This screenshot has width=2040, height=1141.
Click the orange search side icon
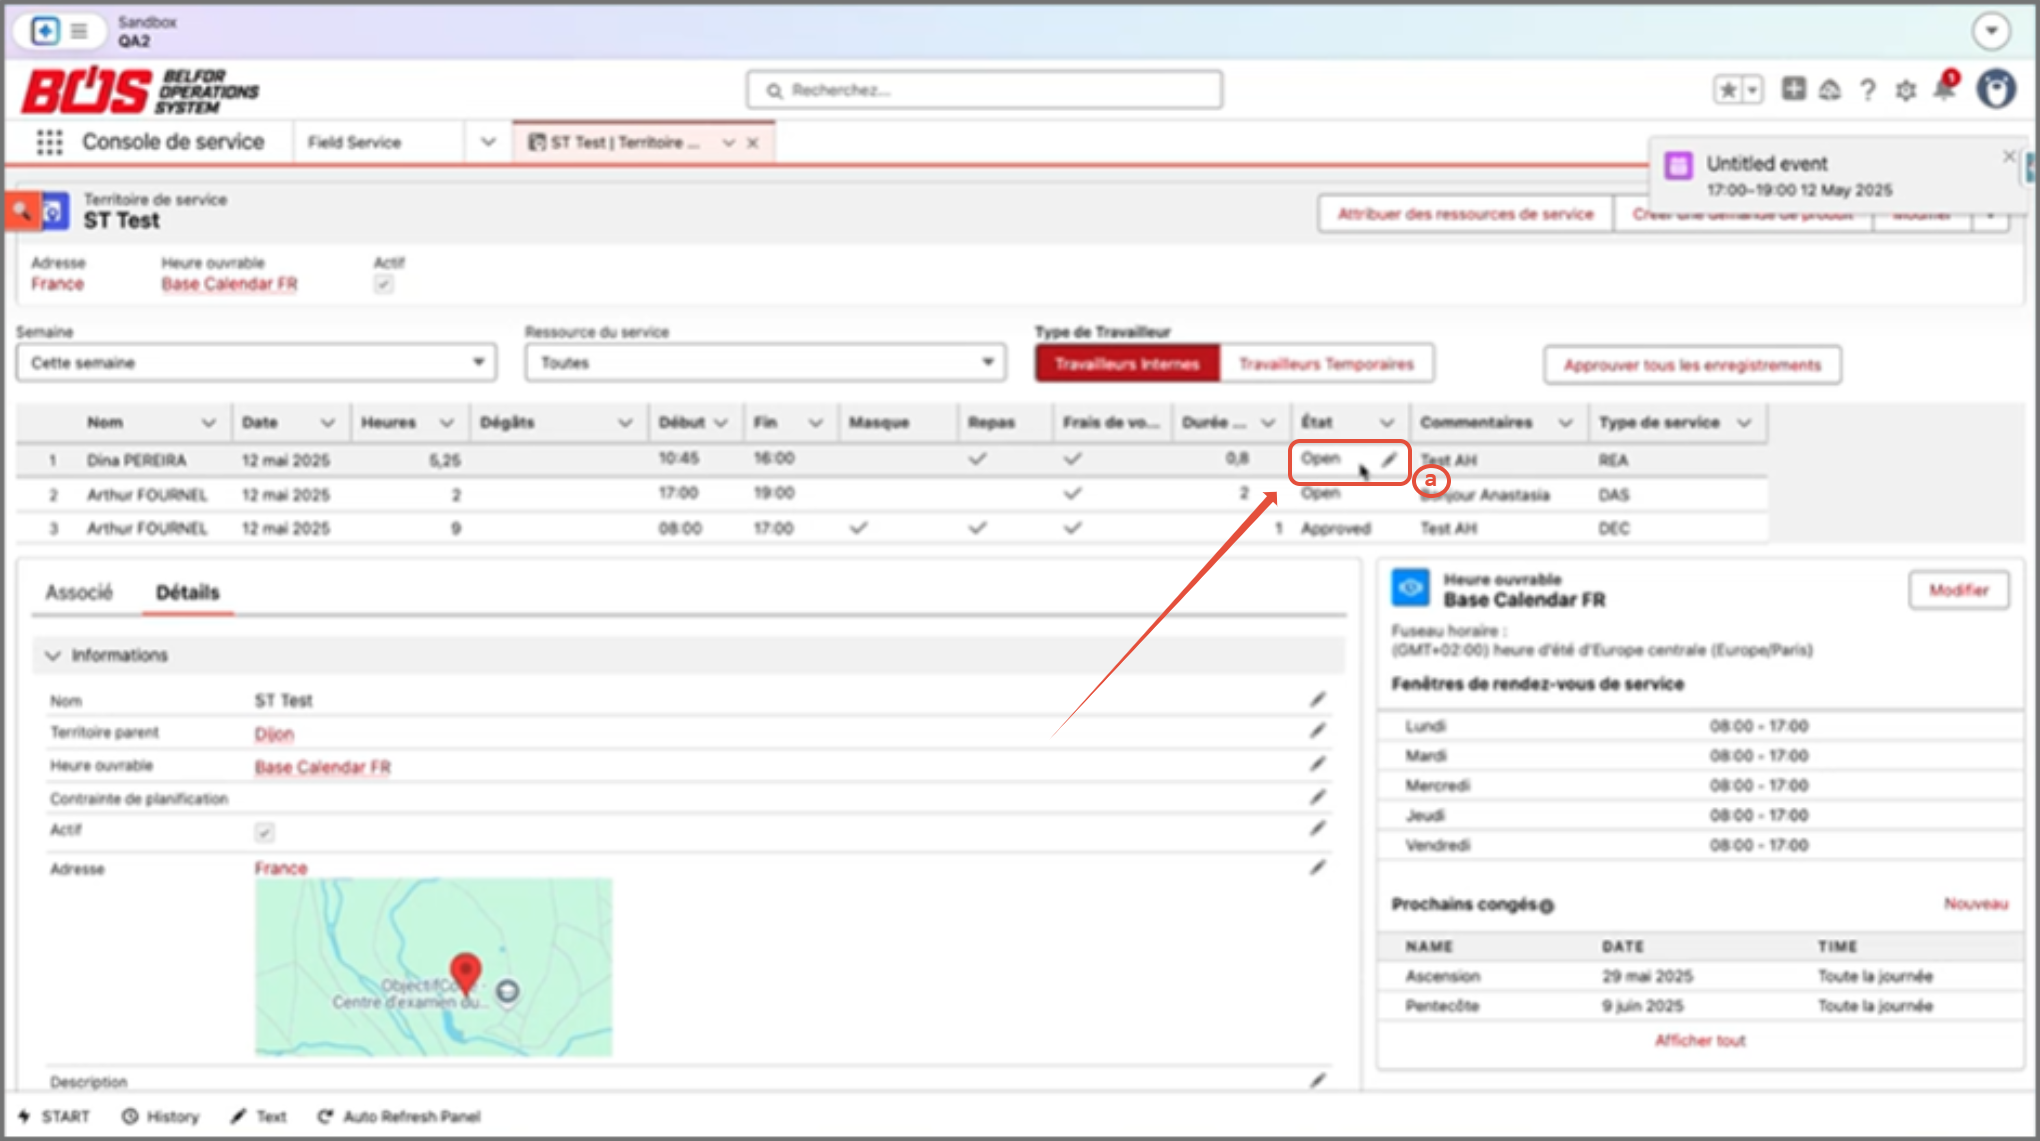21,212
